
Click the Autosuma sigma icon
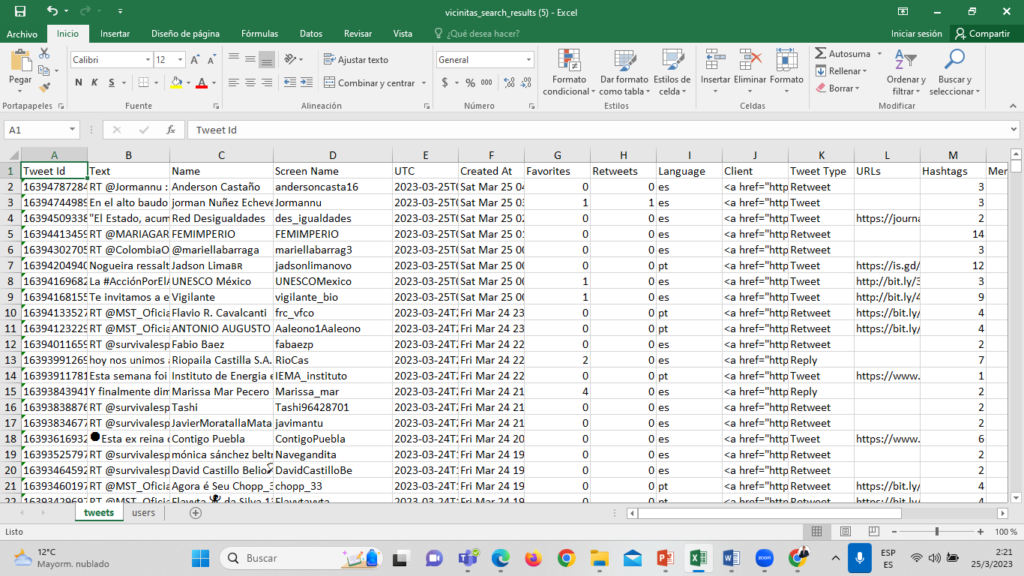(821, 54)
